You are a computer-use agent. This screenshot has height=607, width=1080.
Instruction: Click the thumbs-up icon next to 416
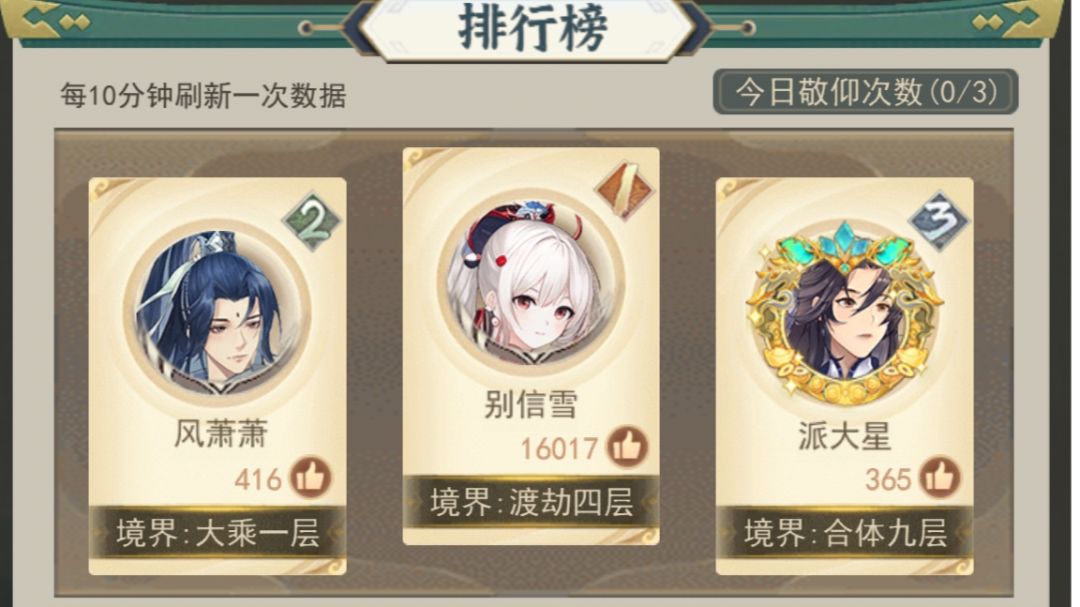(x=310, y=477)
